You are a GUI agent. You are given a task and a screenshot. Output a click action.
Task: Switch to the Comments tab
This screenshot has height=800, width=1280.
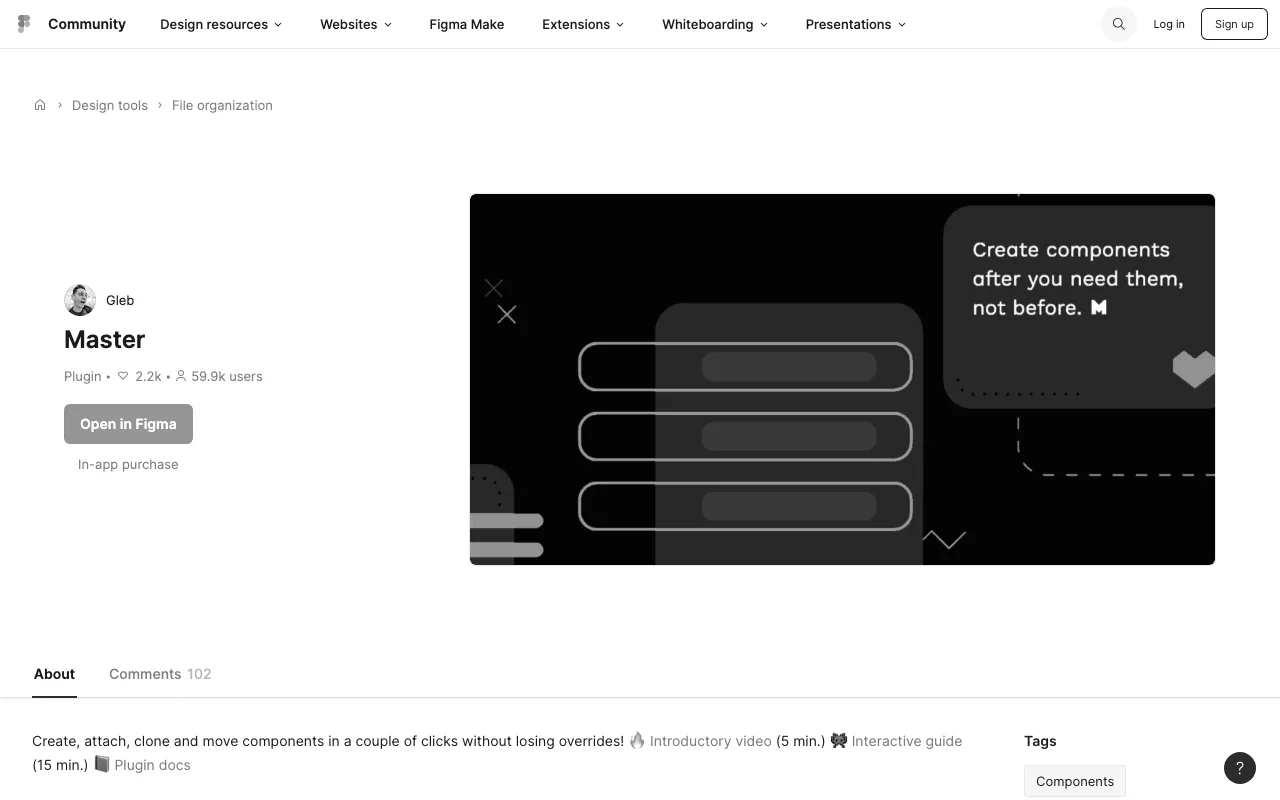160,674
